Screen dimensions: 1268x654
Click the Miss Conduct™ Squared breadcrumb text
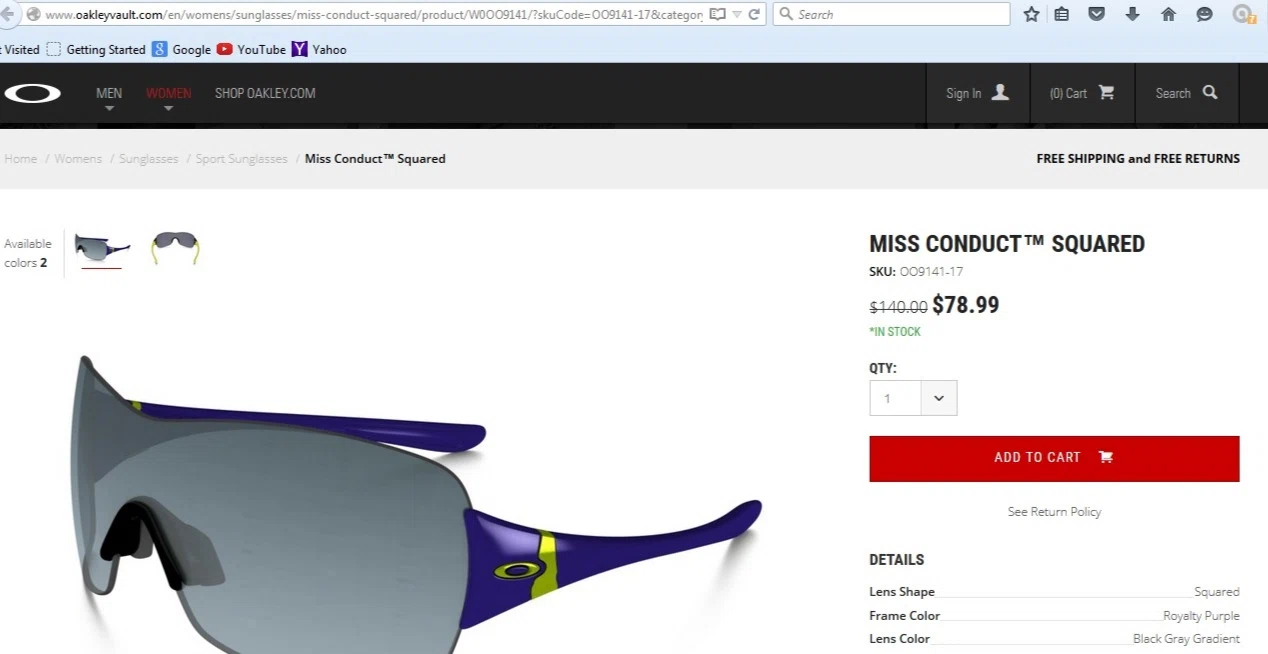coord(375,158)
